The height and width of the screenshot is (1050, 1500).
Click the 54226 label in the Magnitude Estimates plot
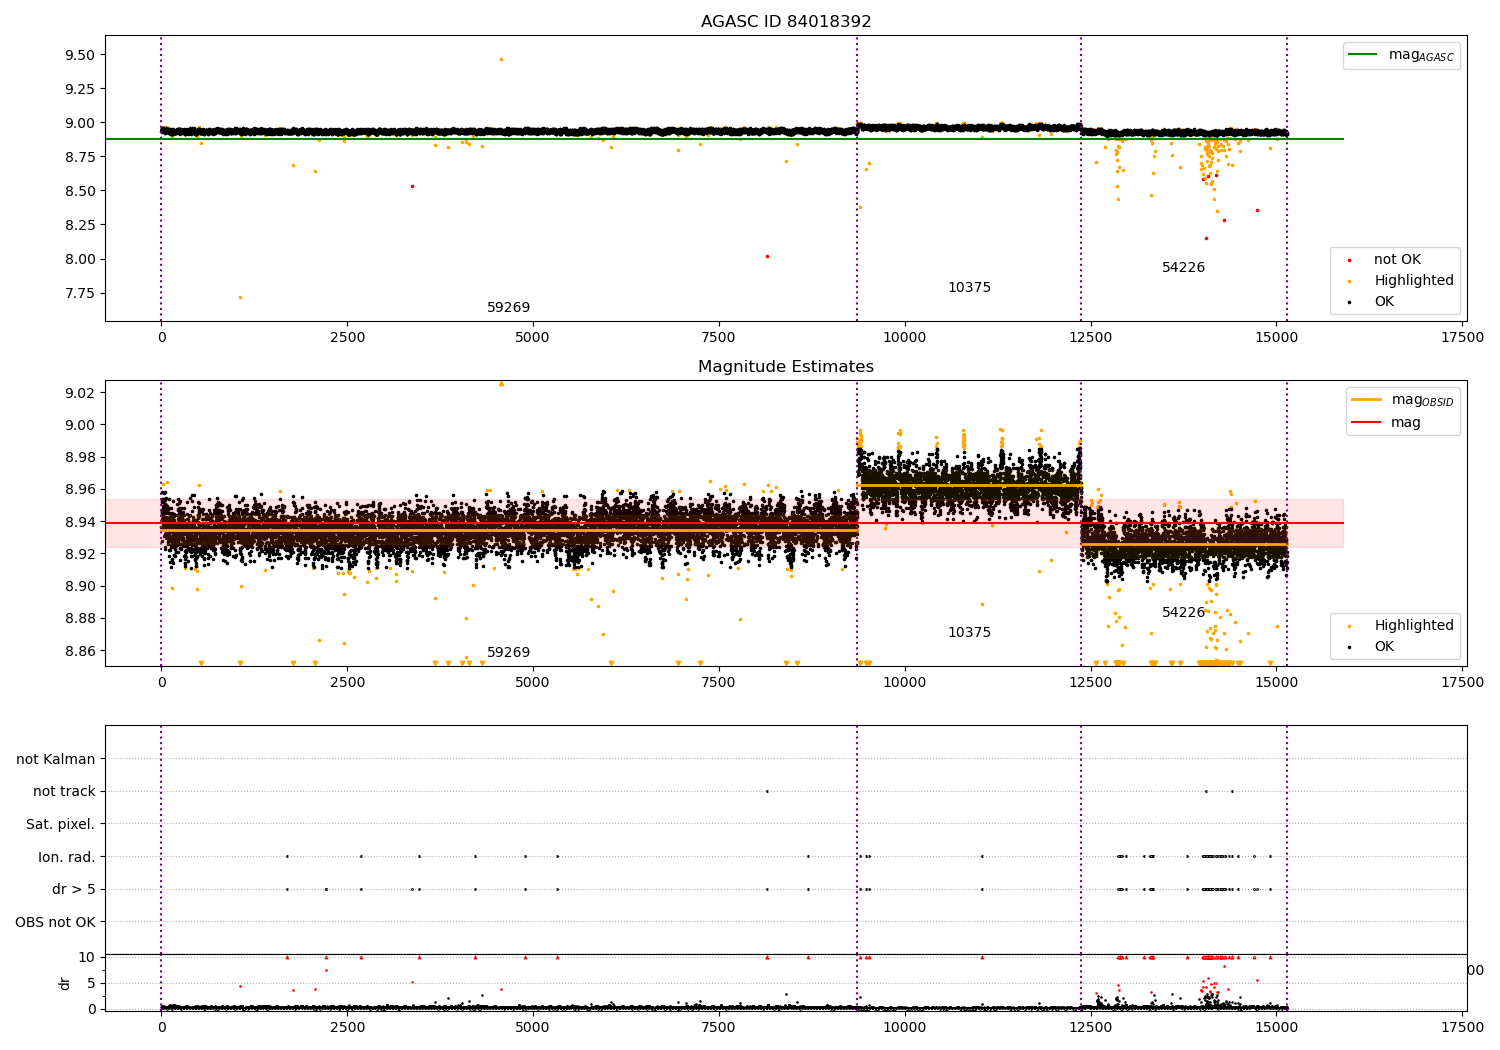click(x=1183, y=613)
